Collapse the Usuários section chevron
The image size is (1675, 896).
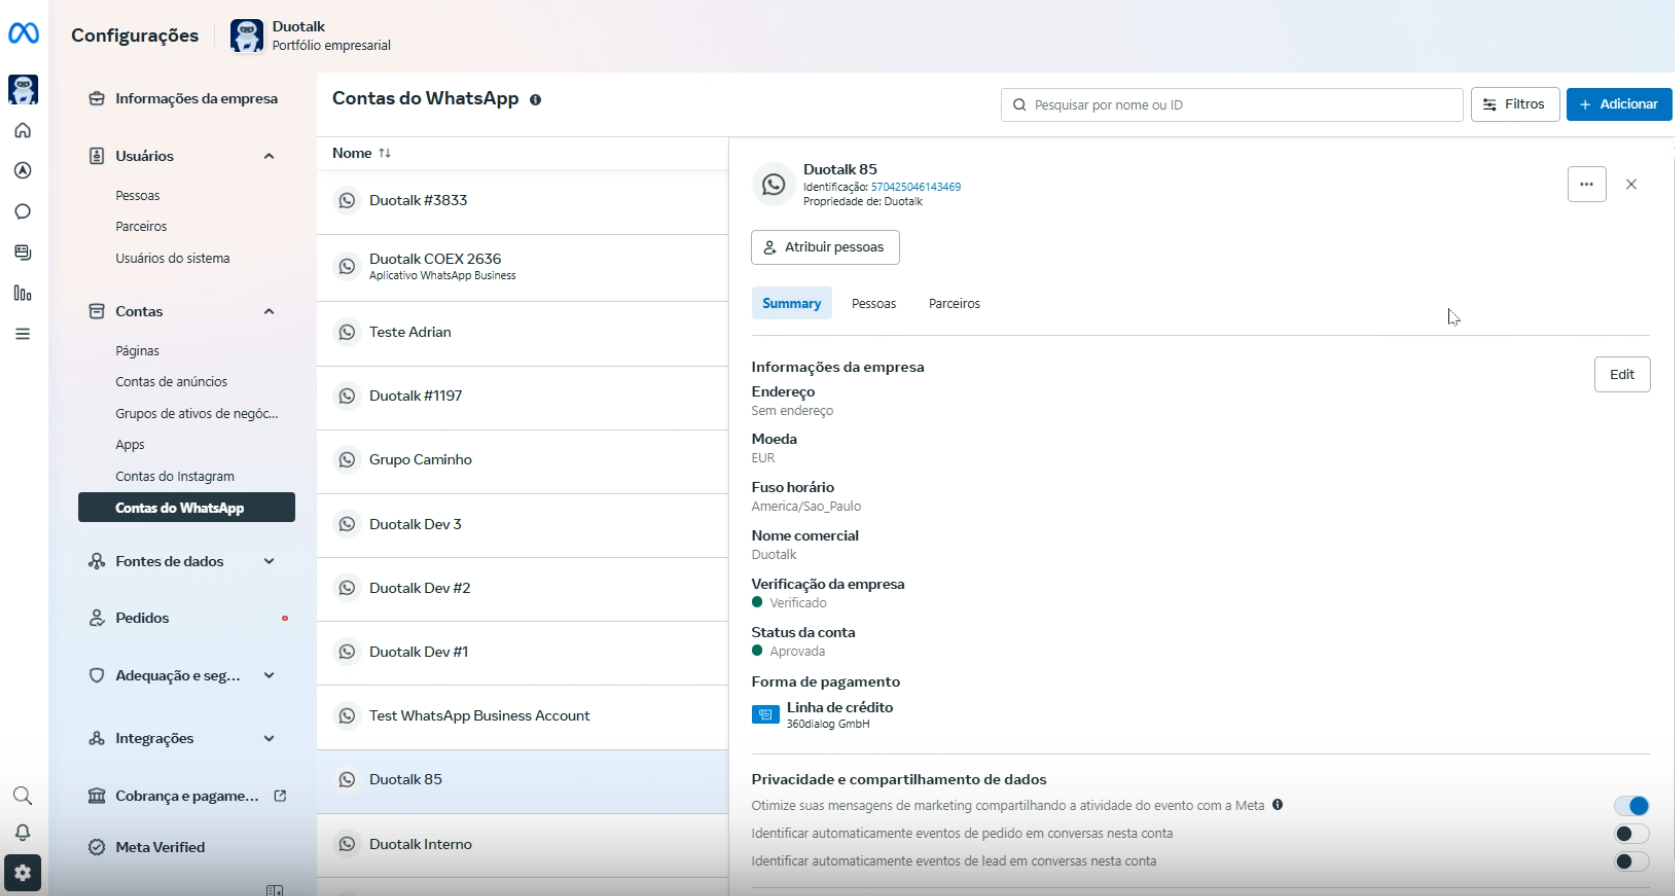[x=269, y=156]
